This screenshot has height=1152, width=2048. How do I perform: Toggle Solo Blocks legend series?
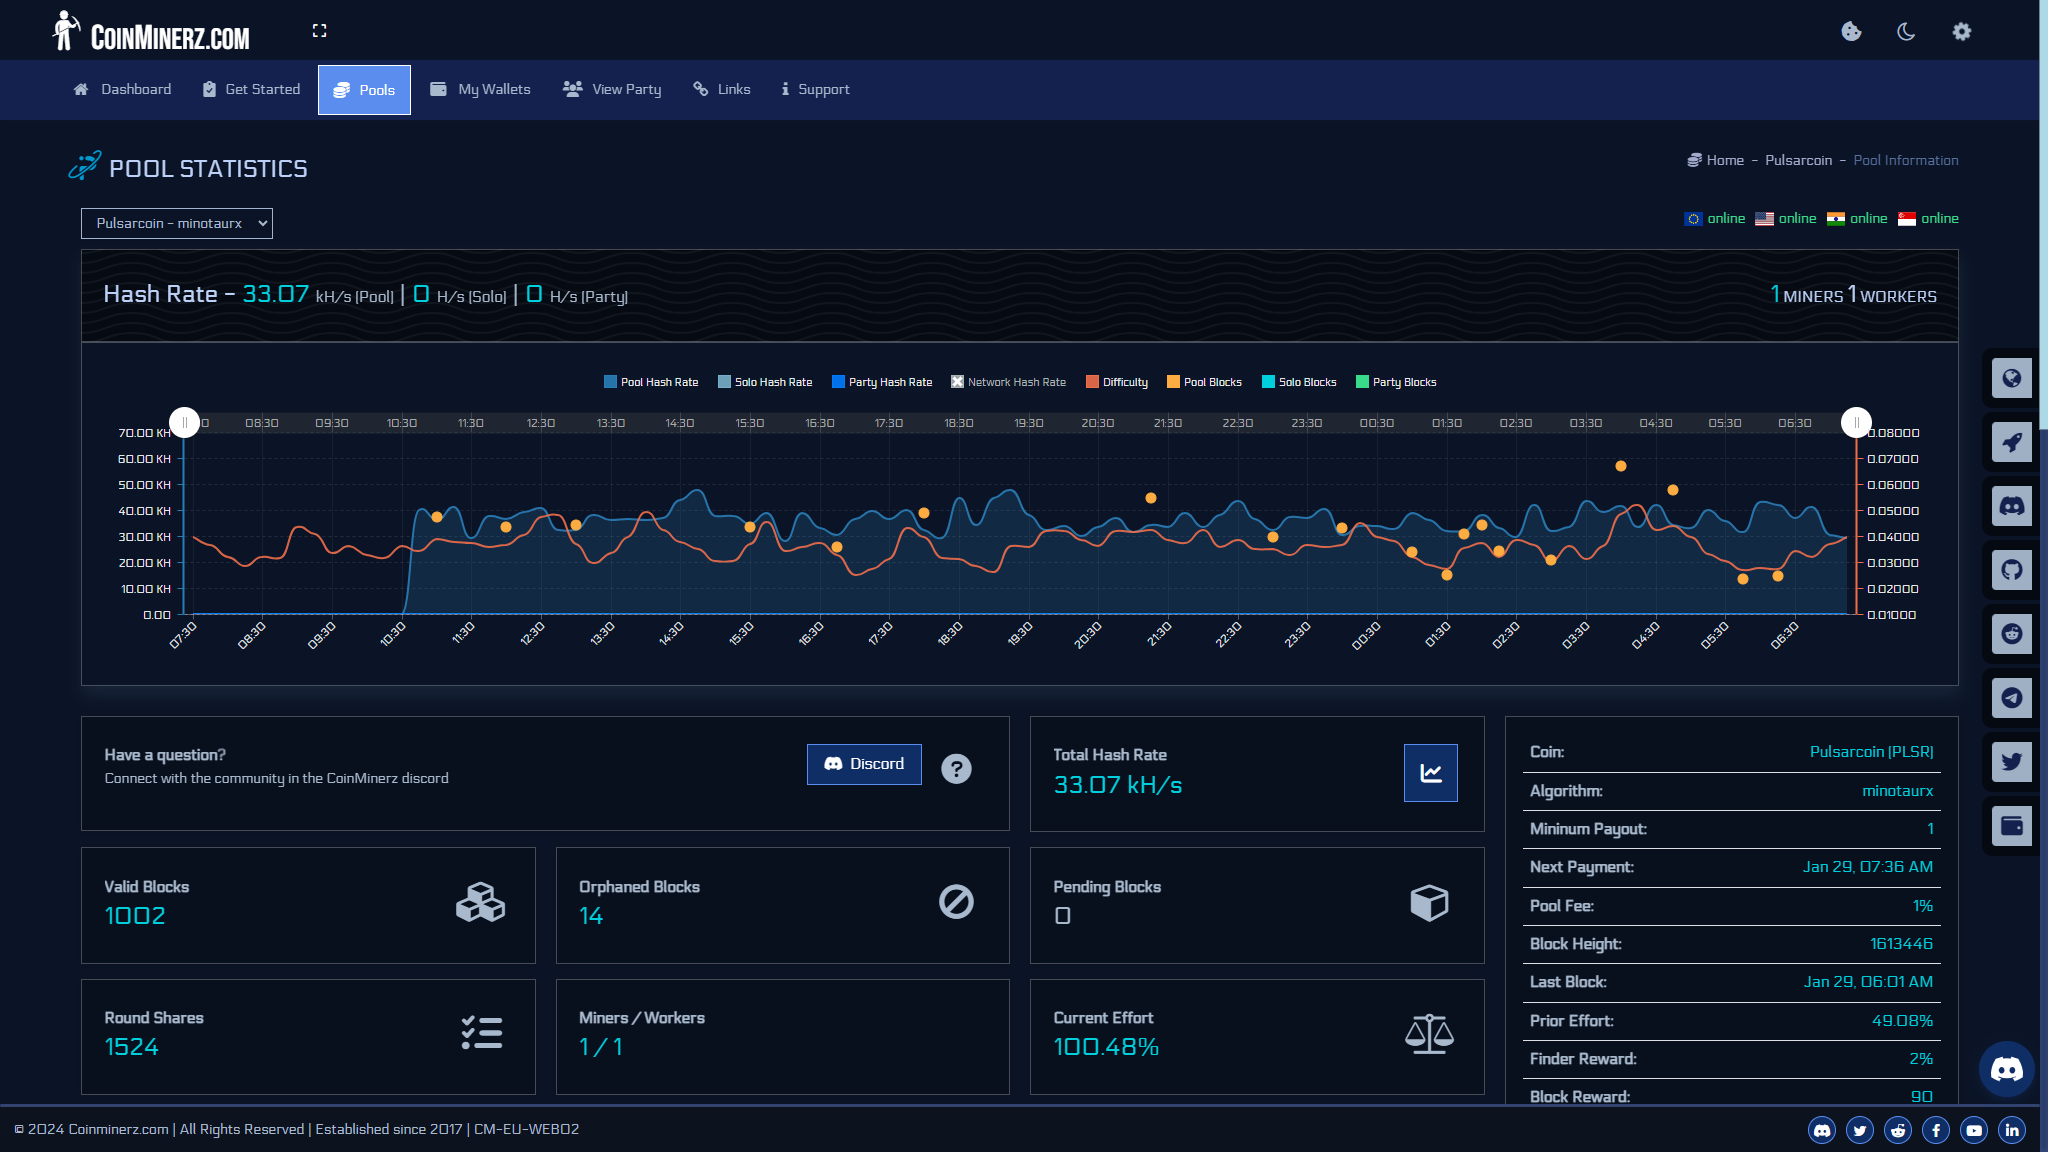1299,382
